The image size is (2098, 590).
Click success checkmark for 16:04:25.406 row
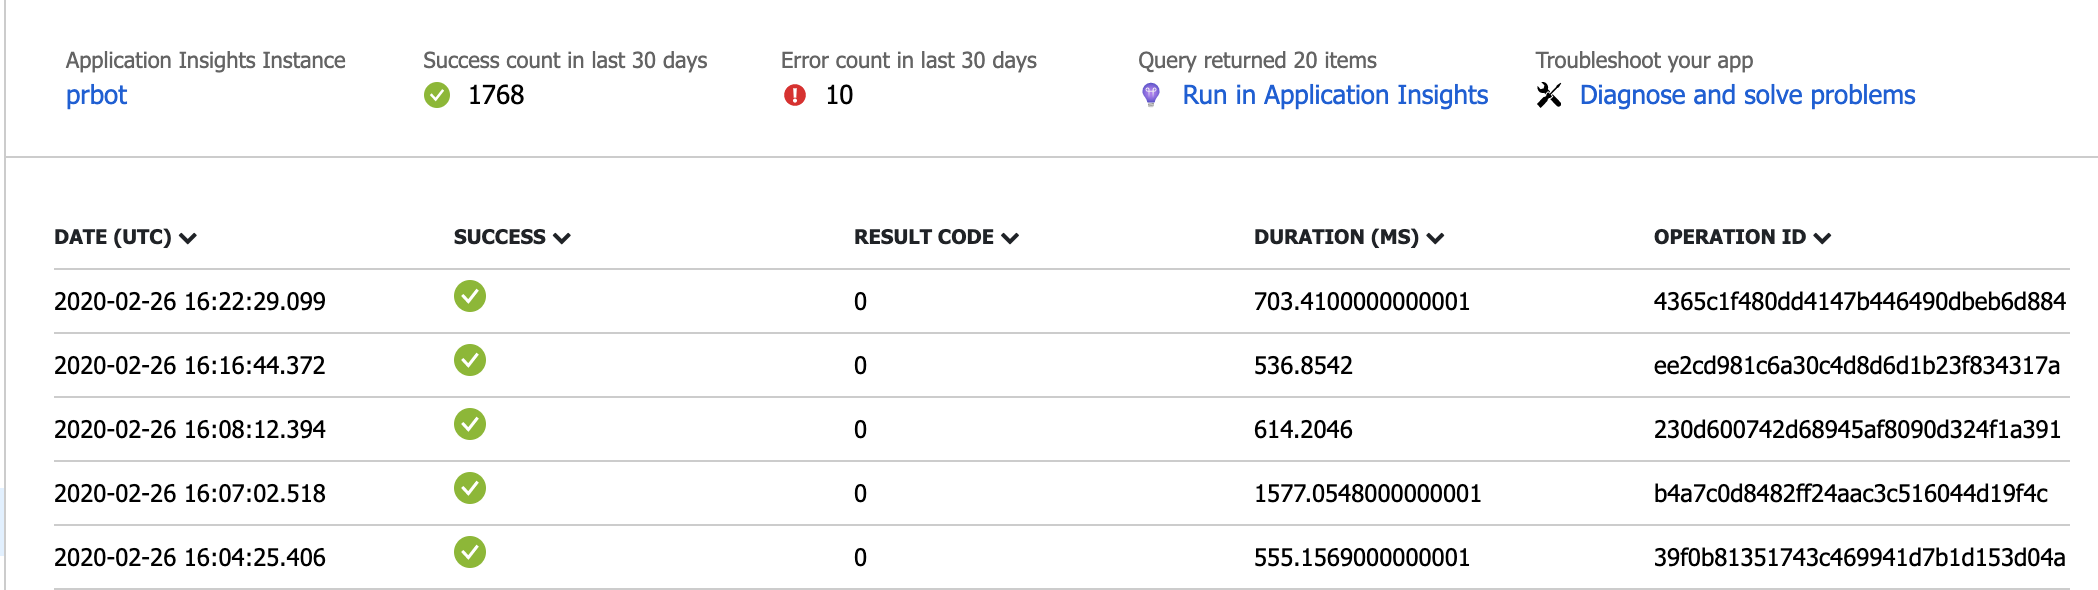point(470,552)
